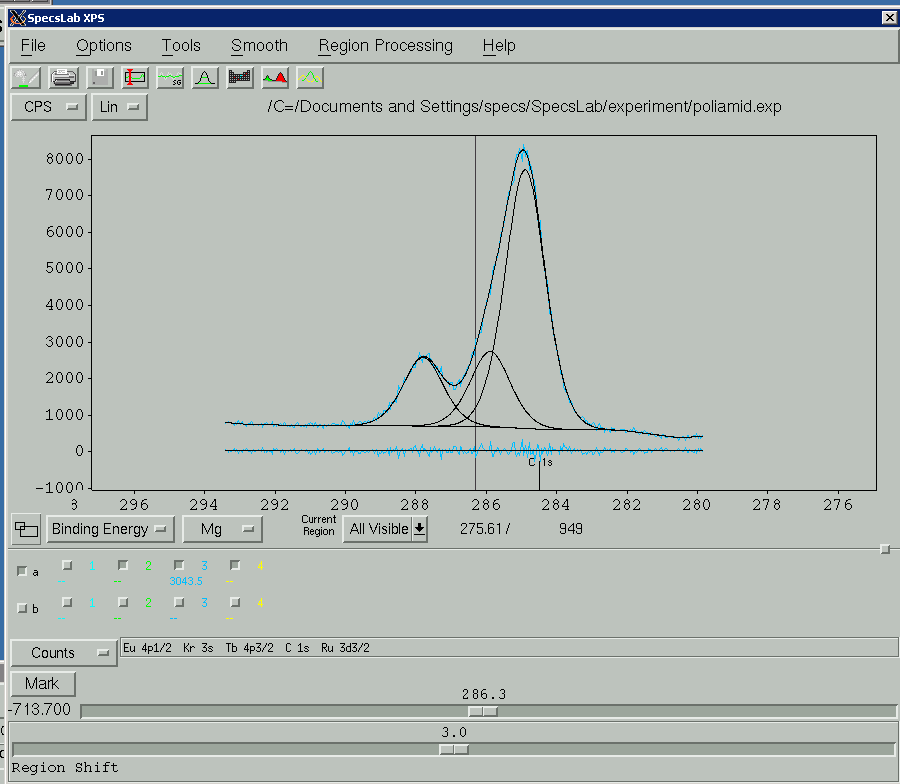Click the single black peak curve icon

[x=205, y=77]
